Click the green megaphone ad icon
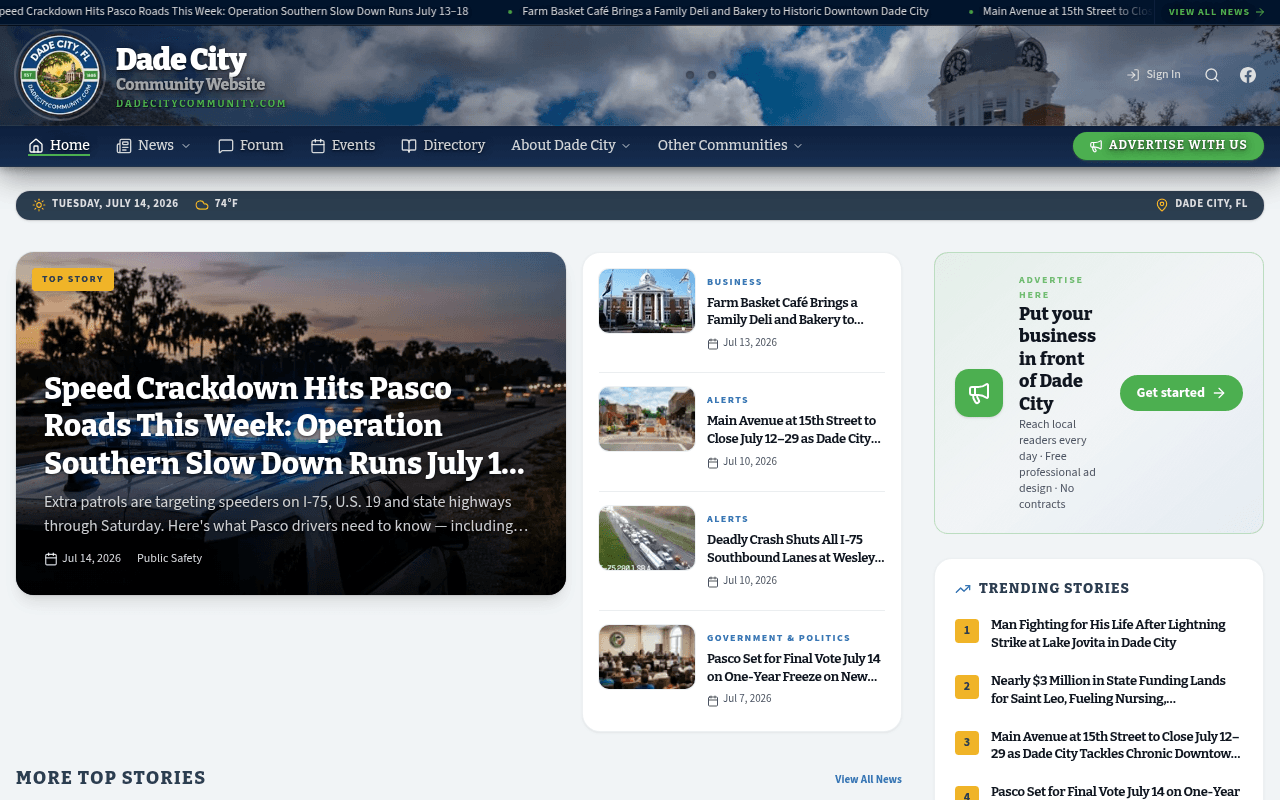Image resolution: width=1280 pixels, height=800 pixels. coord(979,393)
